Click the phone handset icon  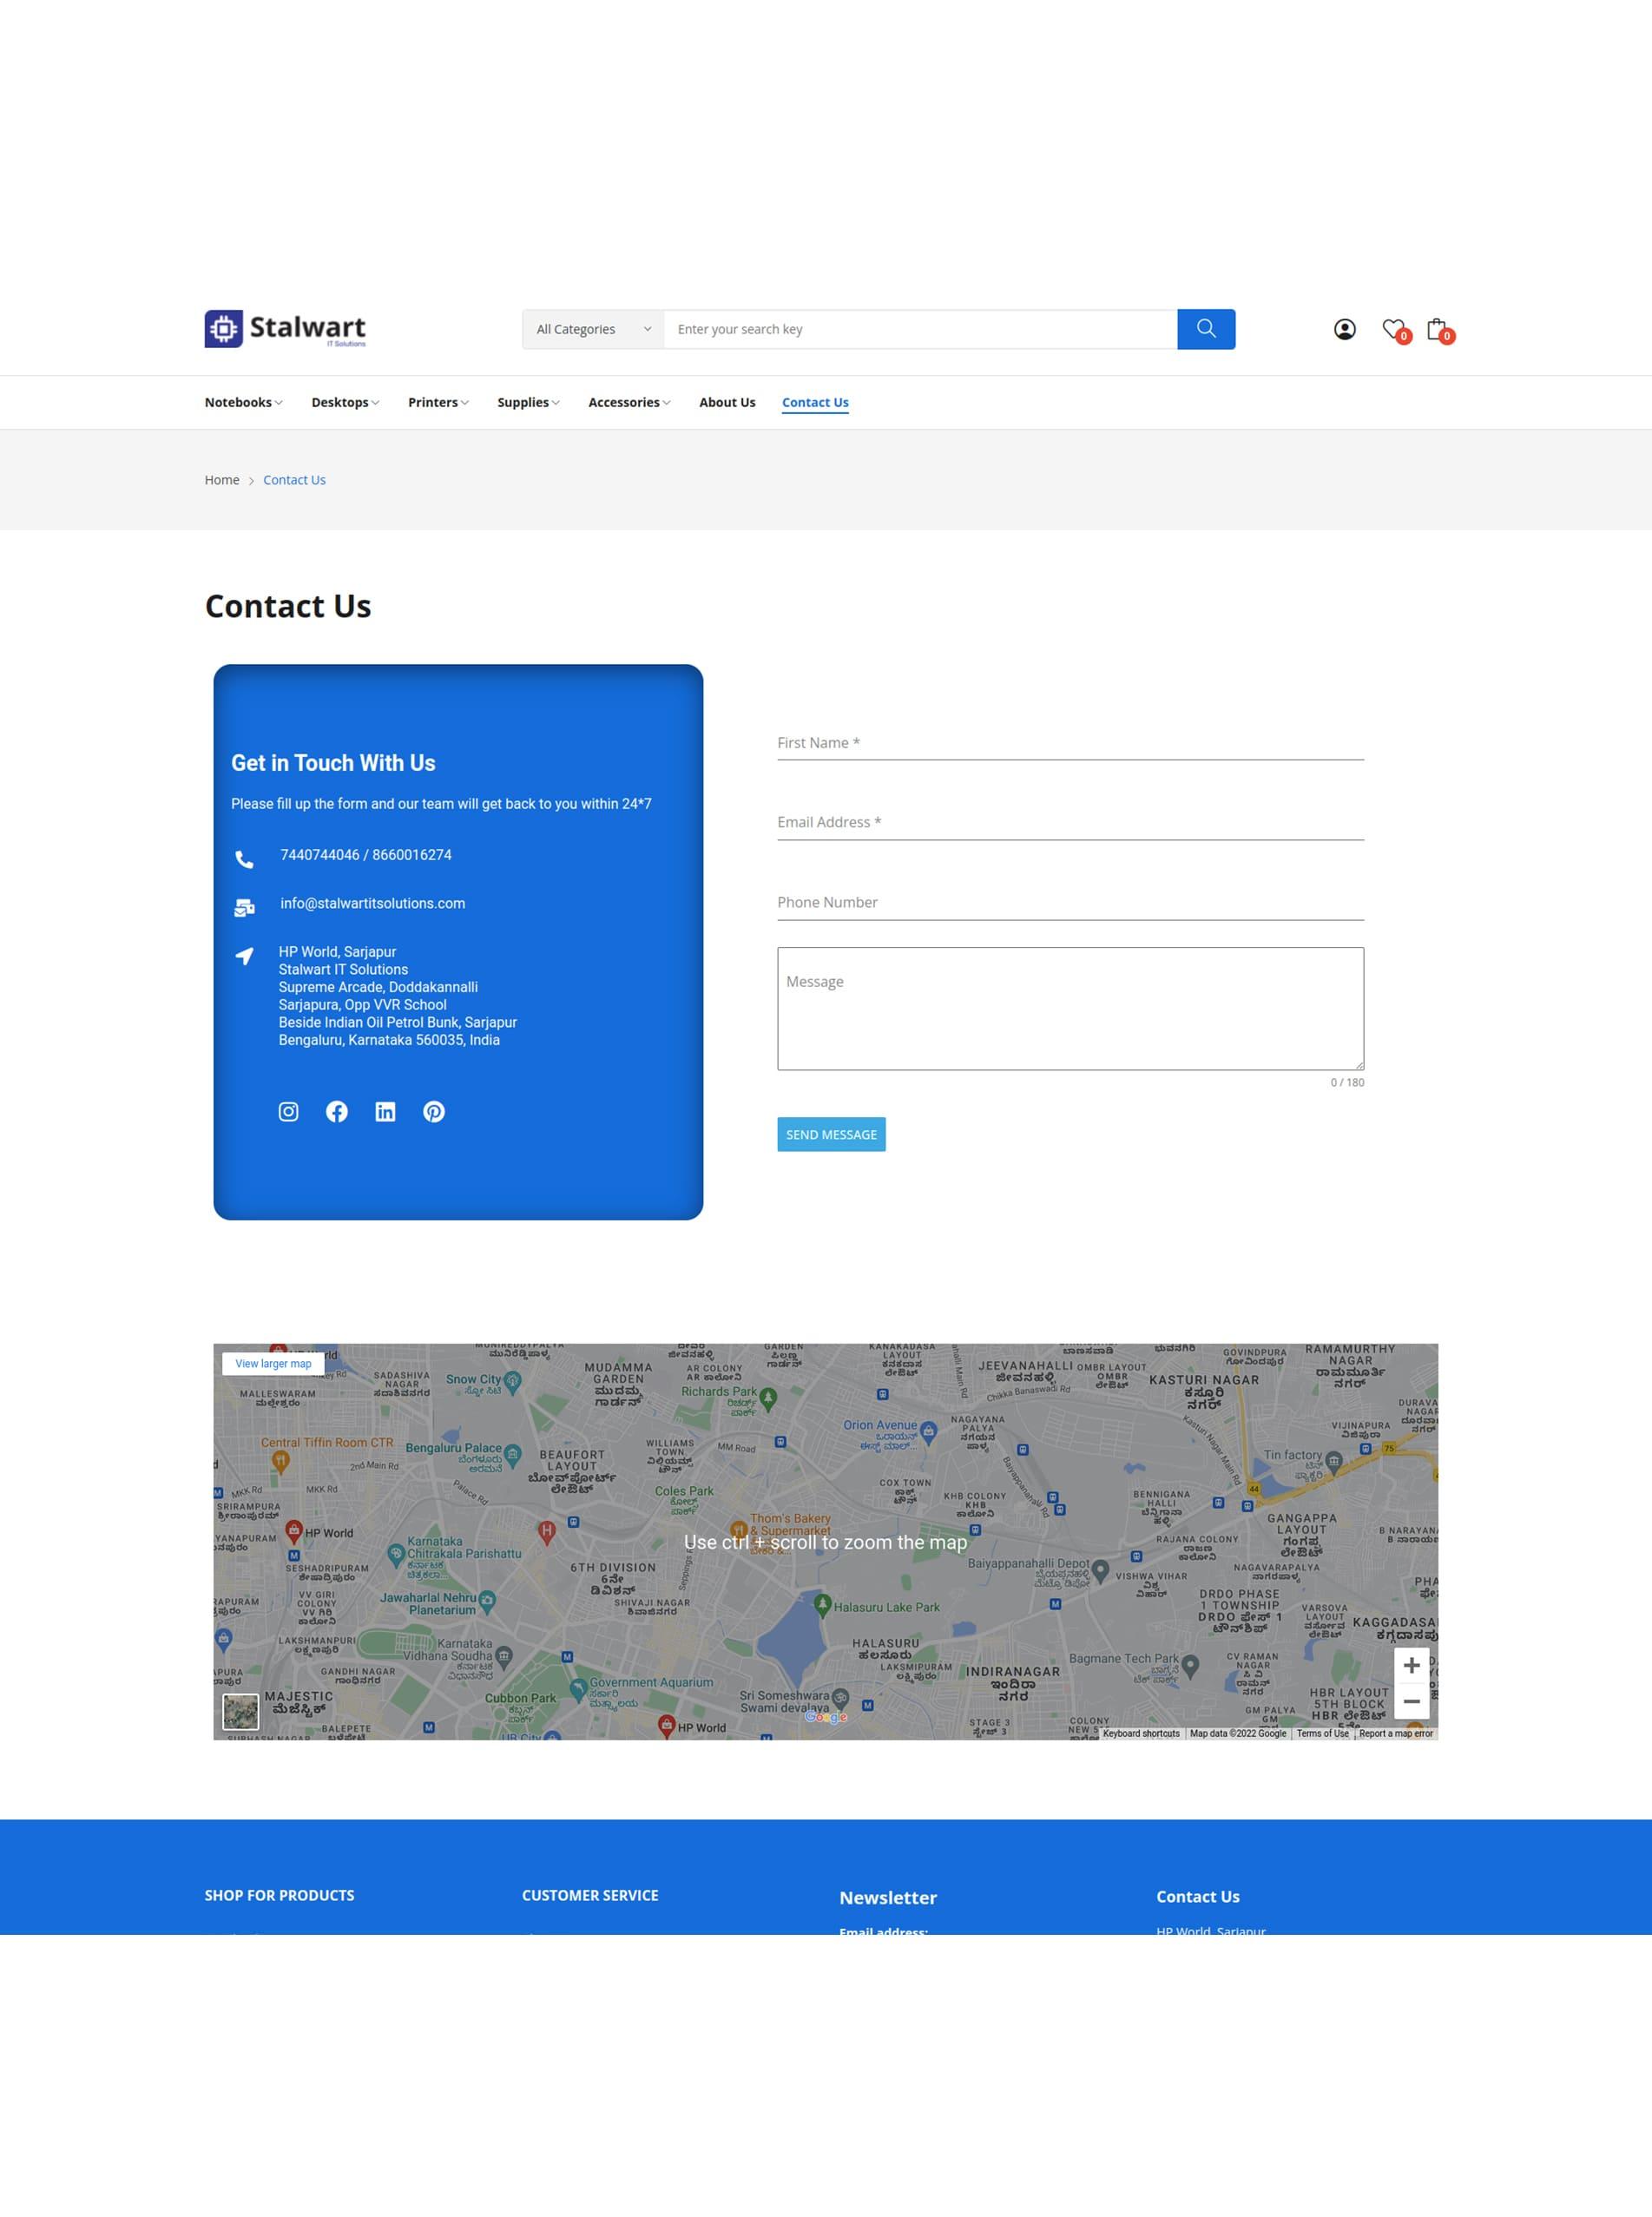click(244, 859)
